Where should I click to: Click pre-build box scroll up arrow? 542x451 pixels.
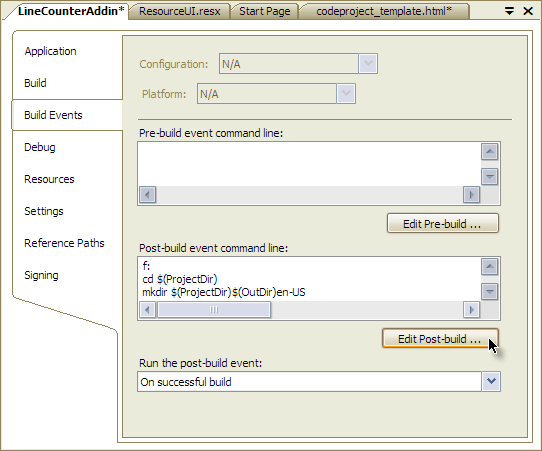[x=489, y=151]
